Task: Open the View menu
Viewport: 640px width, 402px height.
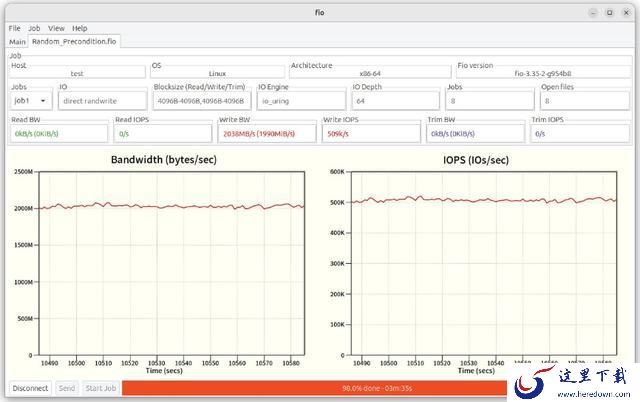Action: click(56, 28)
